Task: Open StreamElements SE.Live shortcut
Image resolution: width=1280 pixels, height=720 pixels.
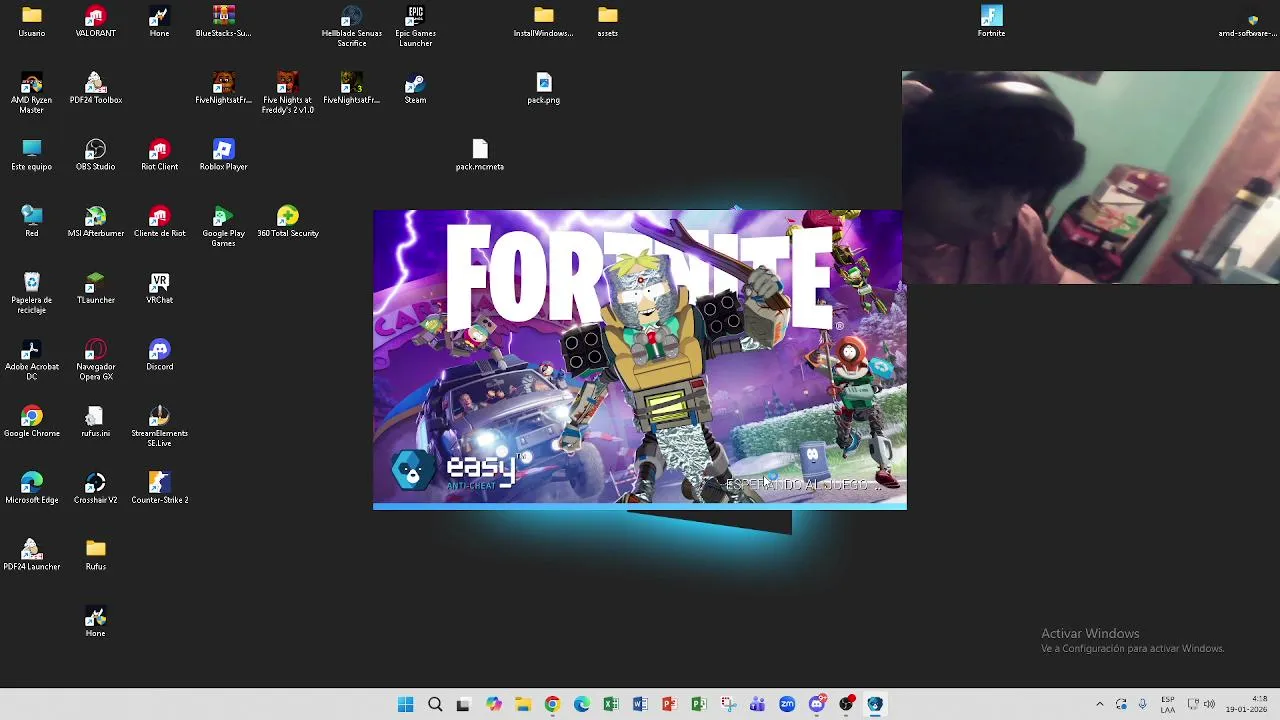Action: pos(159,427)
